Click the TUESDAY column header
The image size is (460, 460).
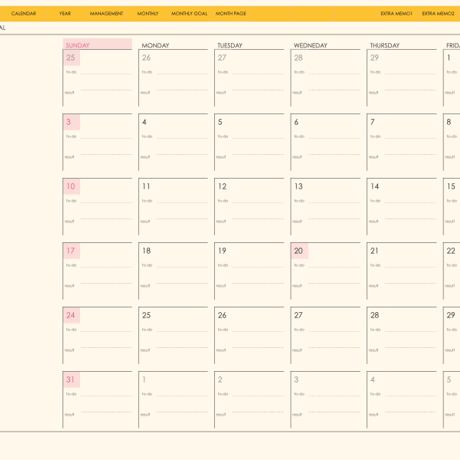tap(230, 45)
